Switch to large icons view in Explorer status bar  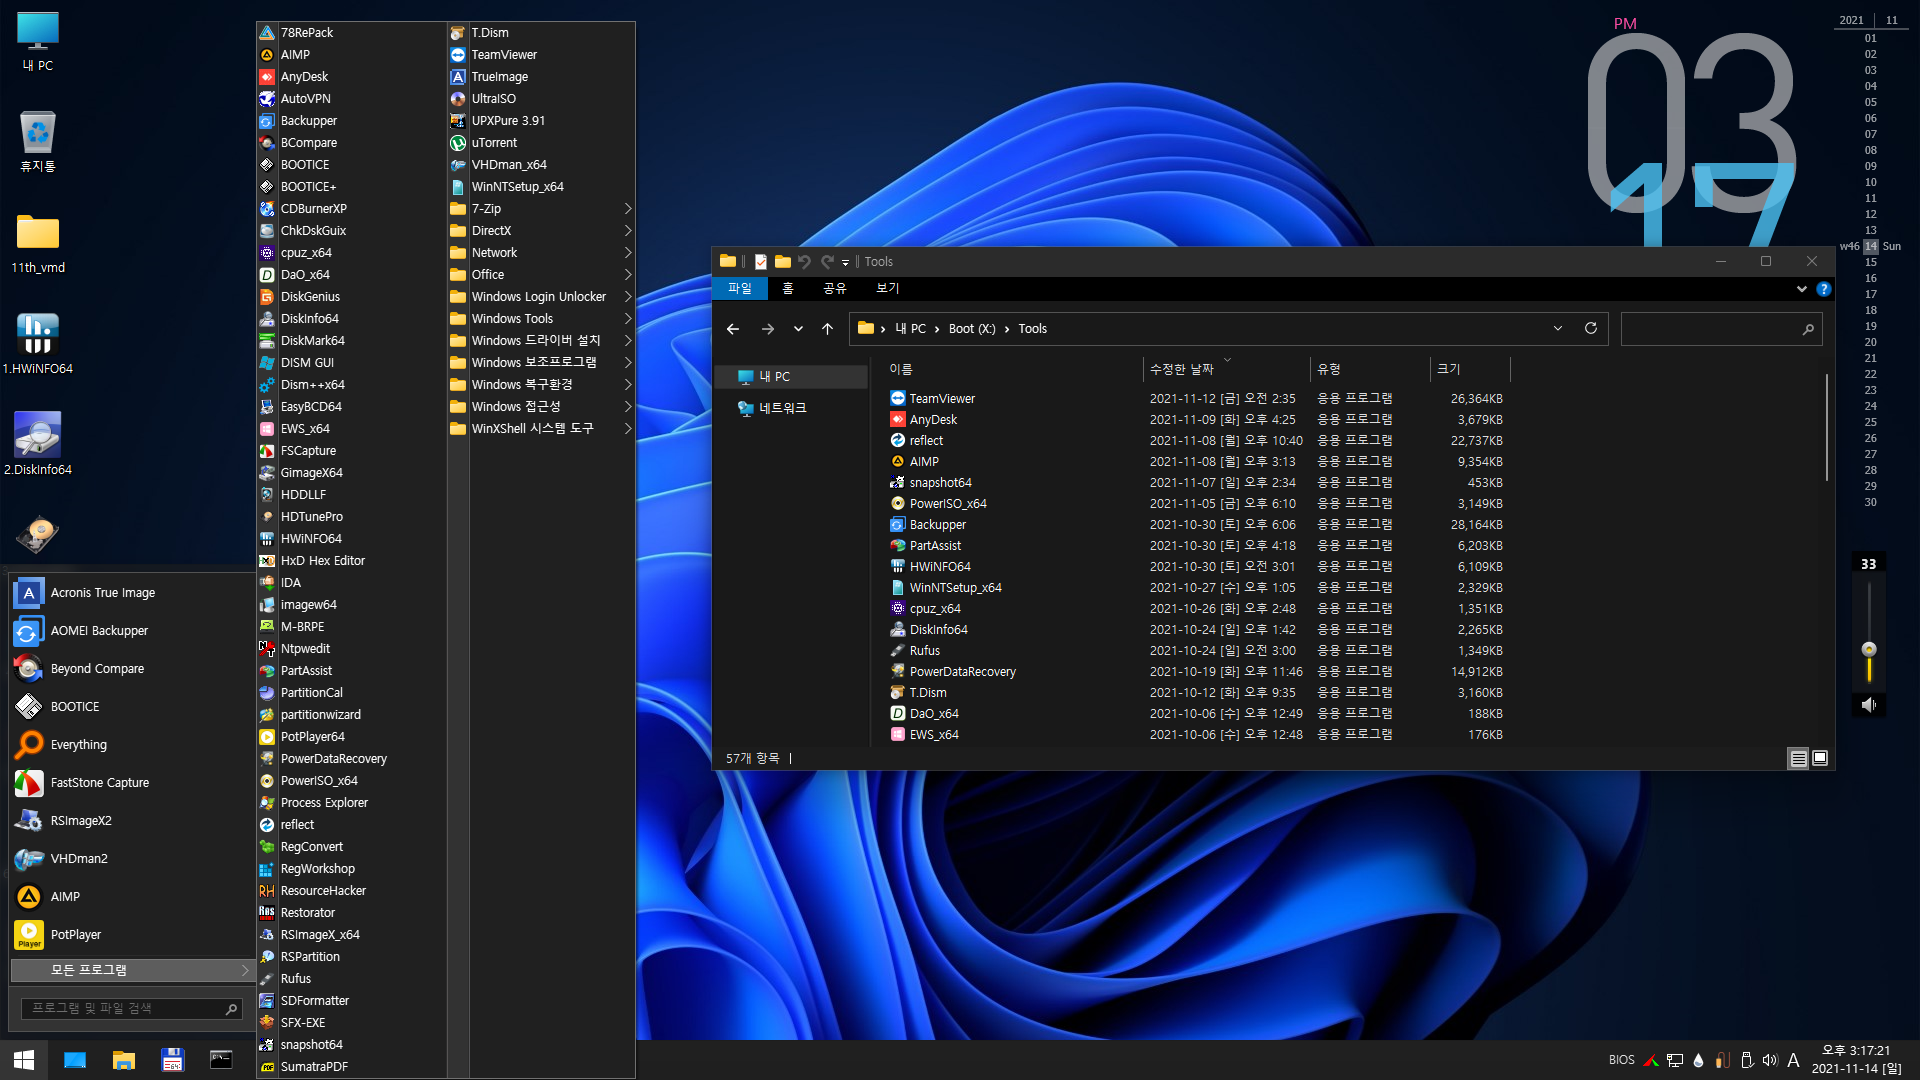[x=1820, y=758]
